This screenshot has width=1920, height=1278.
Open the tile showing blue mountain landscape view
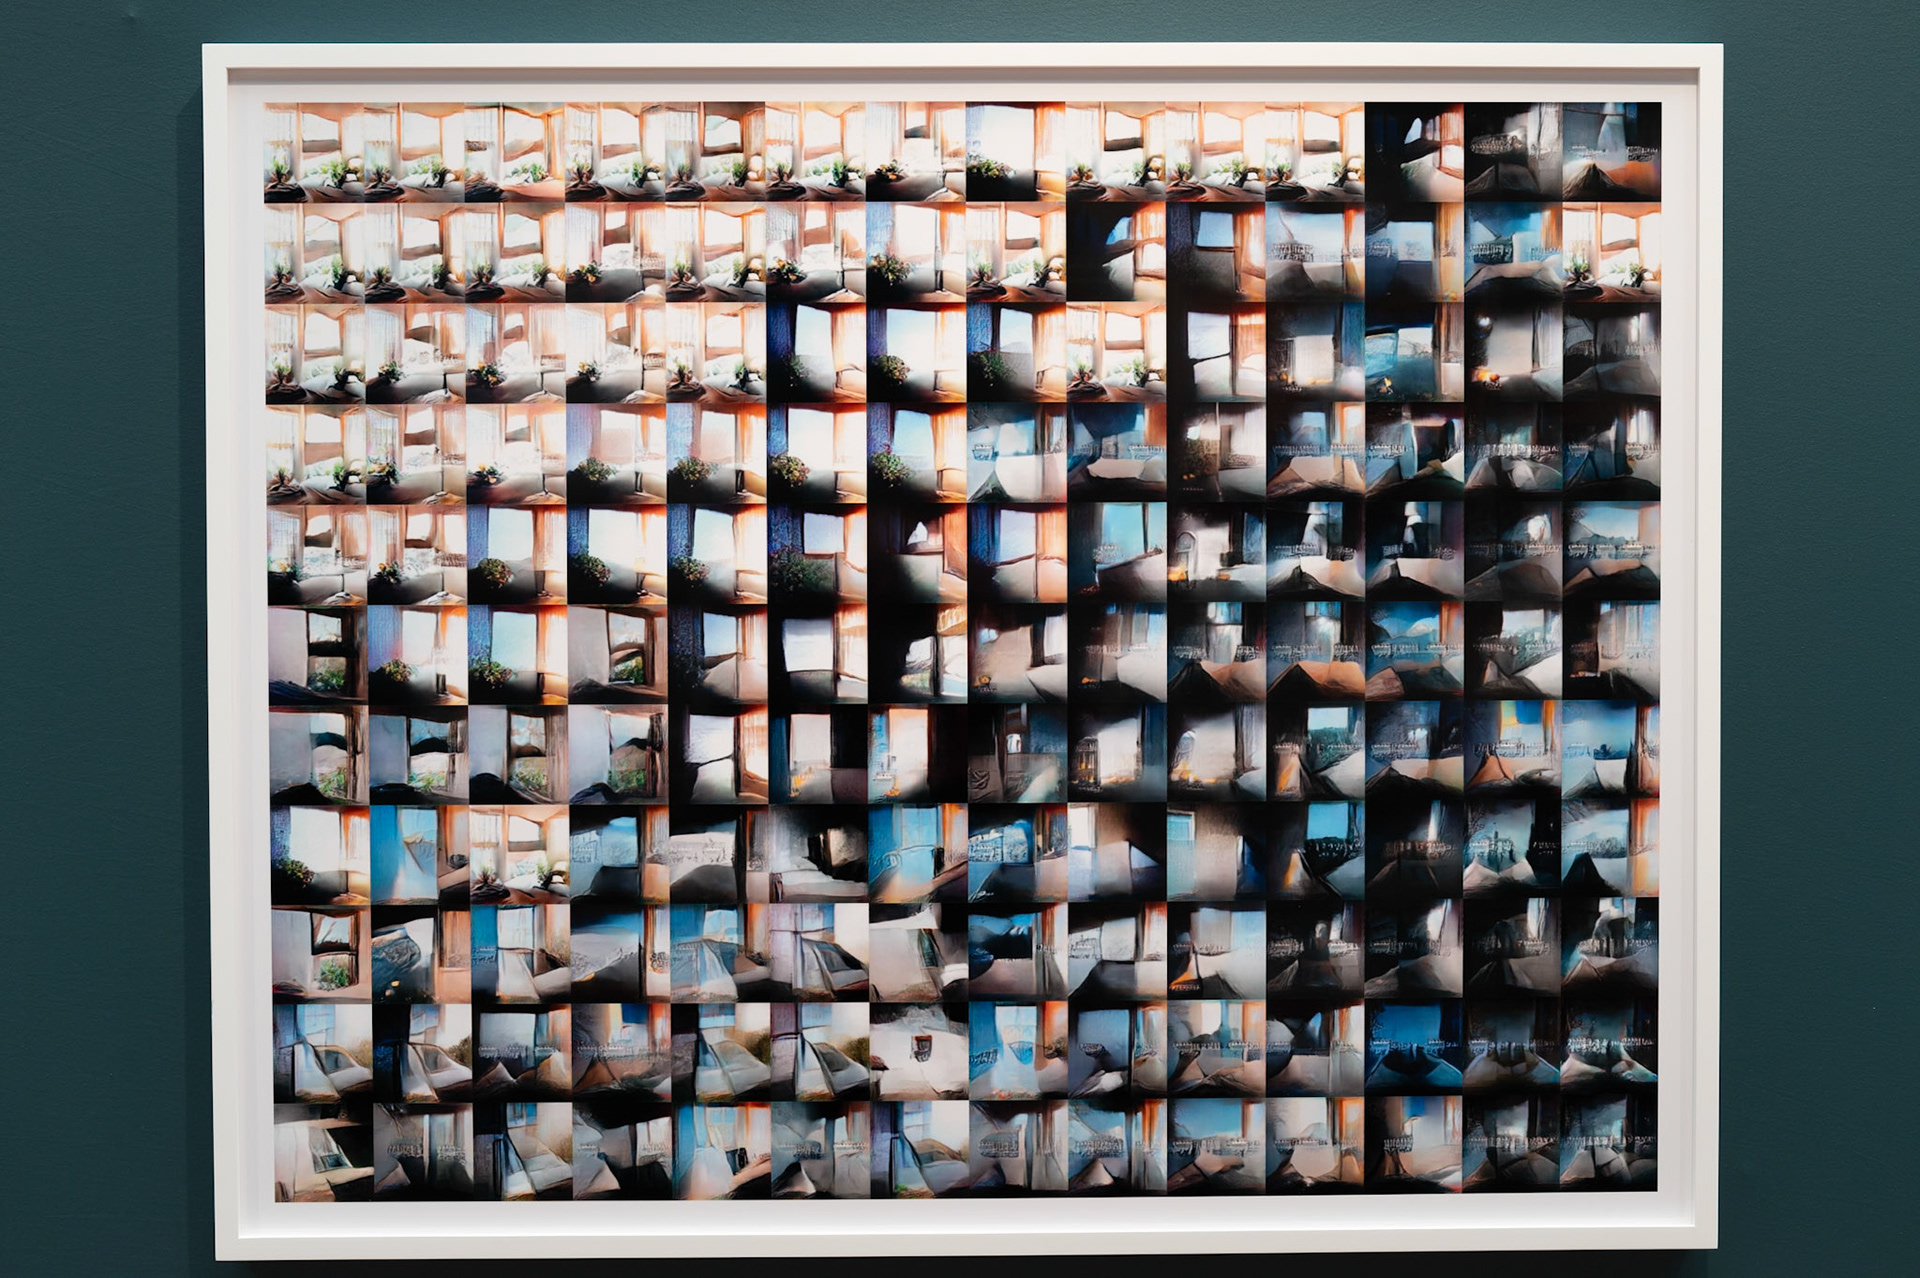pyautogui.click(x=1413, y=652)
